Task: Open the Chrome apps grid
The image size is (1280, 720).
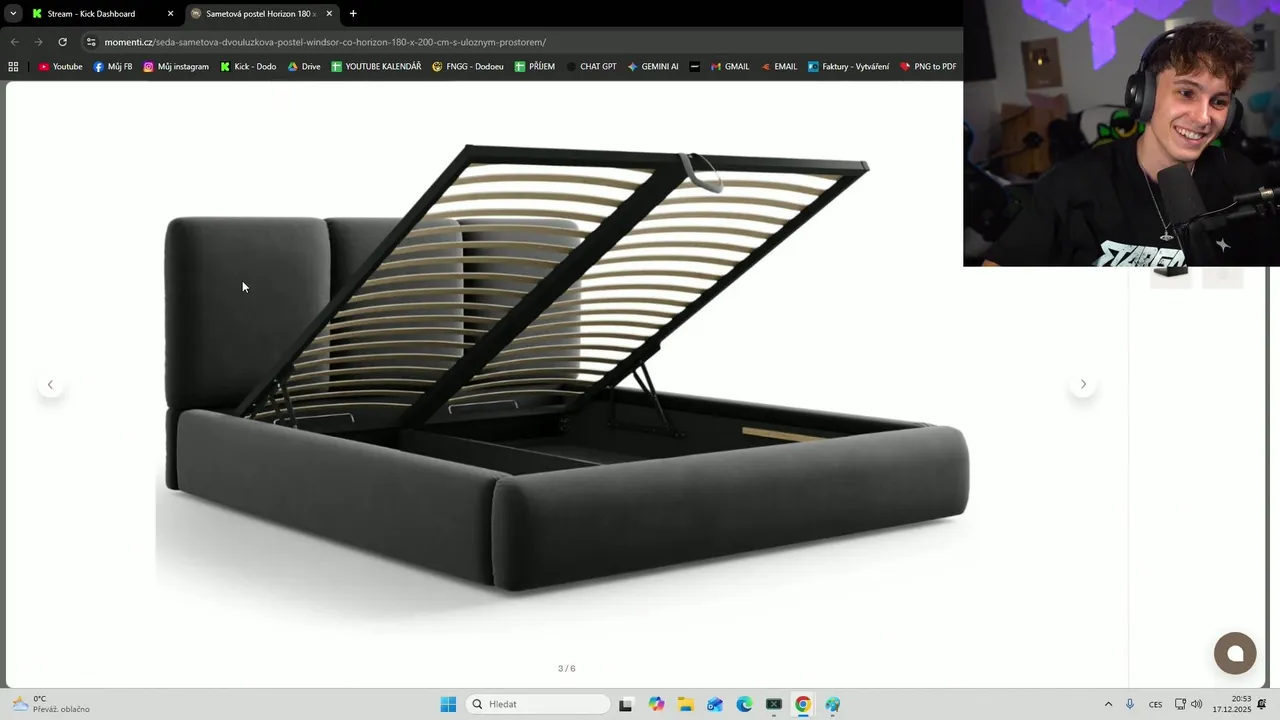Action: pos(13,67)
